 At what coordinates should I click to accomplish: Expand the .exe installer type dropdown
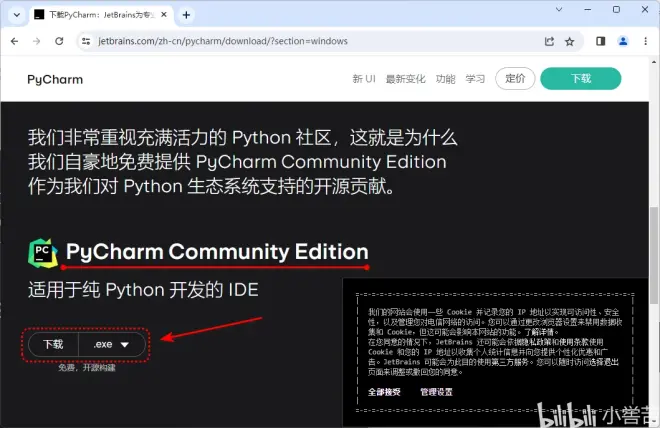coord(112,344)
